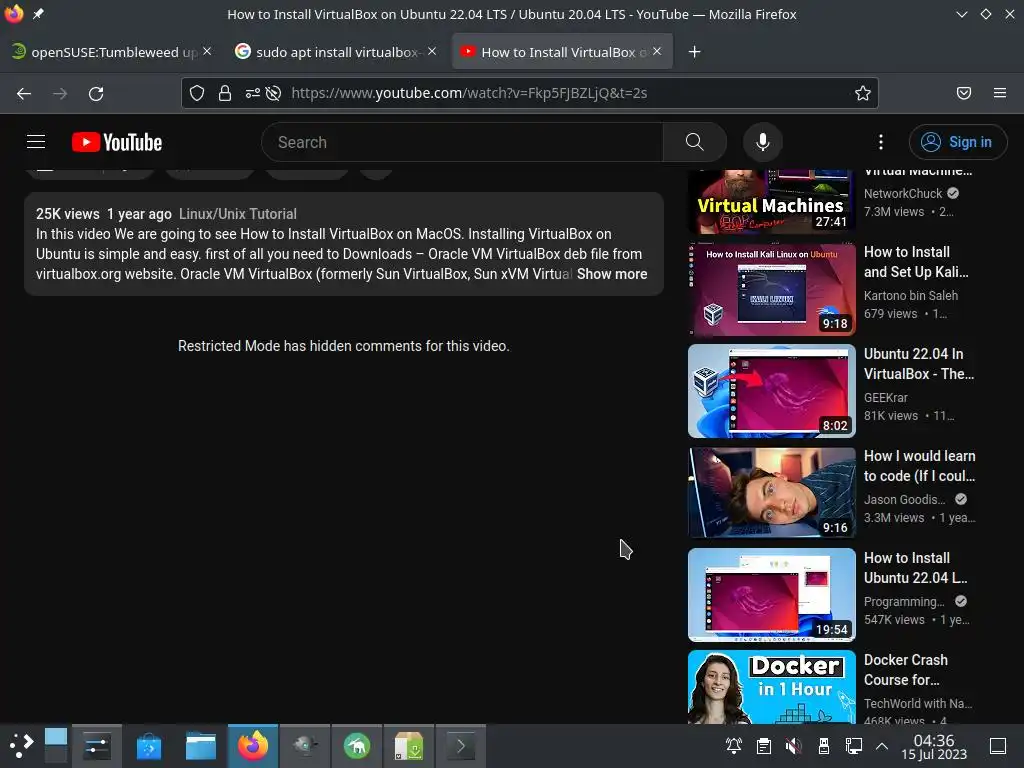Open the green circular taskbar app
The image size is (1024, 768).
coord(357,746)
